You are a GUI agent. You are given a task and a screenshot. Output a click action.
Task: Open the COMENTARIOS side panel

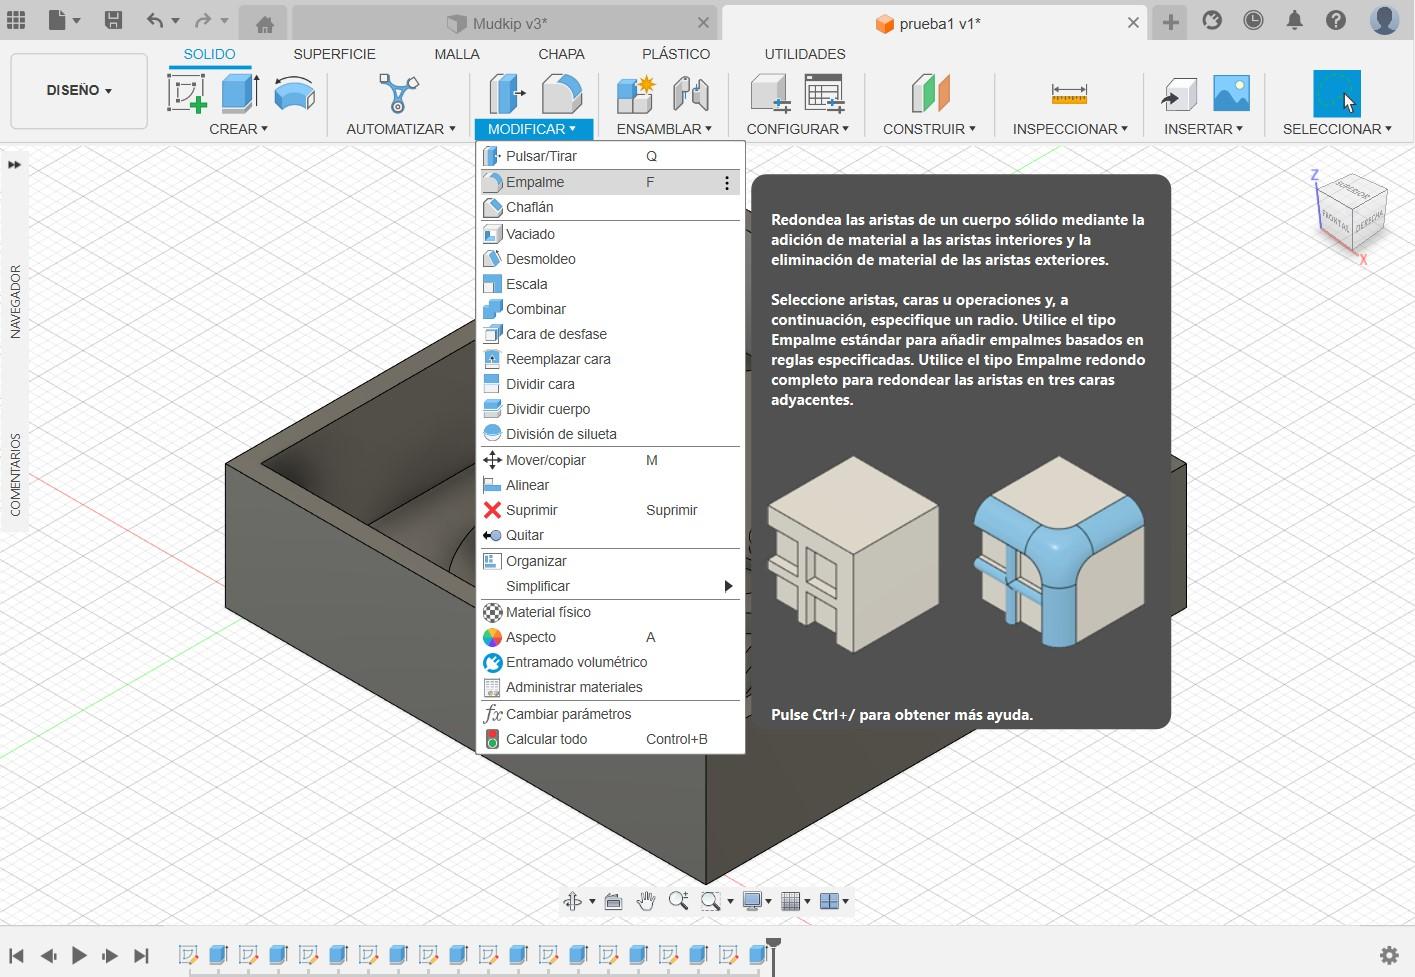pos(15,474)
